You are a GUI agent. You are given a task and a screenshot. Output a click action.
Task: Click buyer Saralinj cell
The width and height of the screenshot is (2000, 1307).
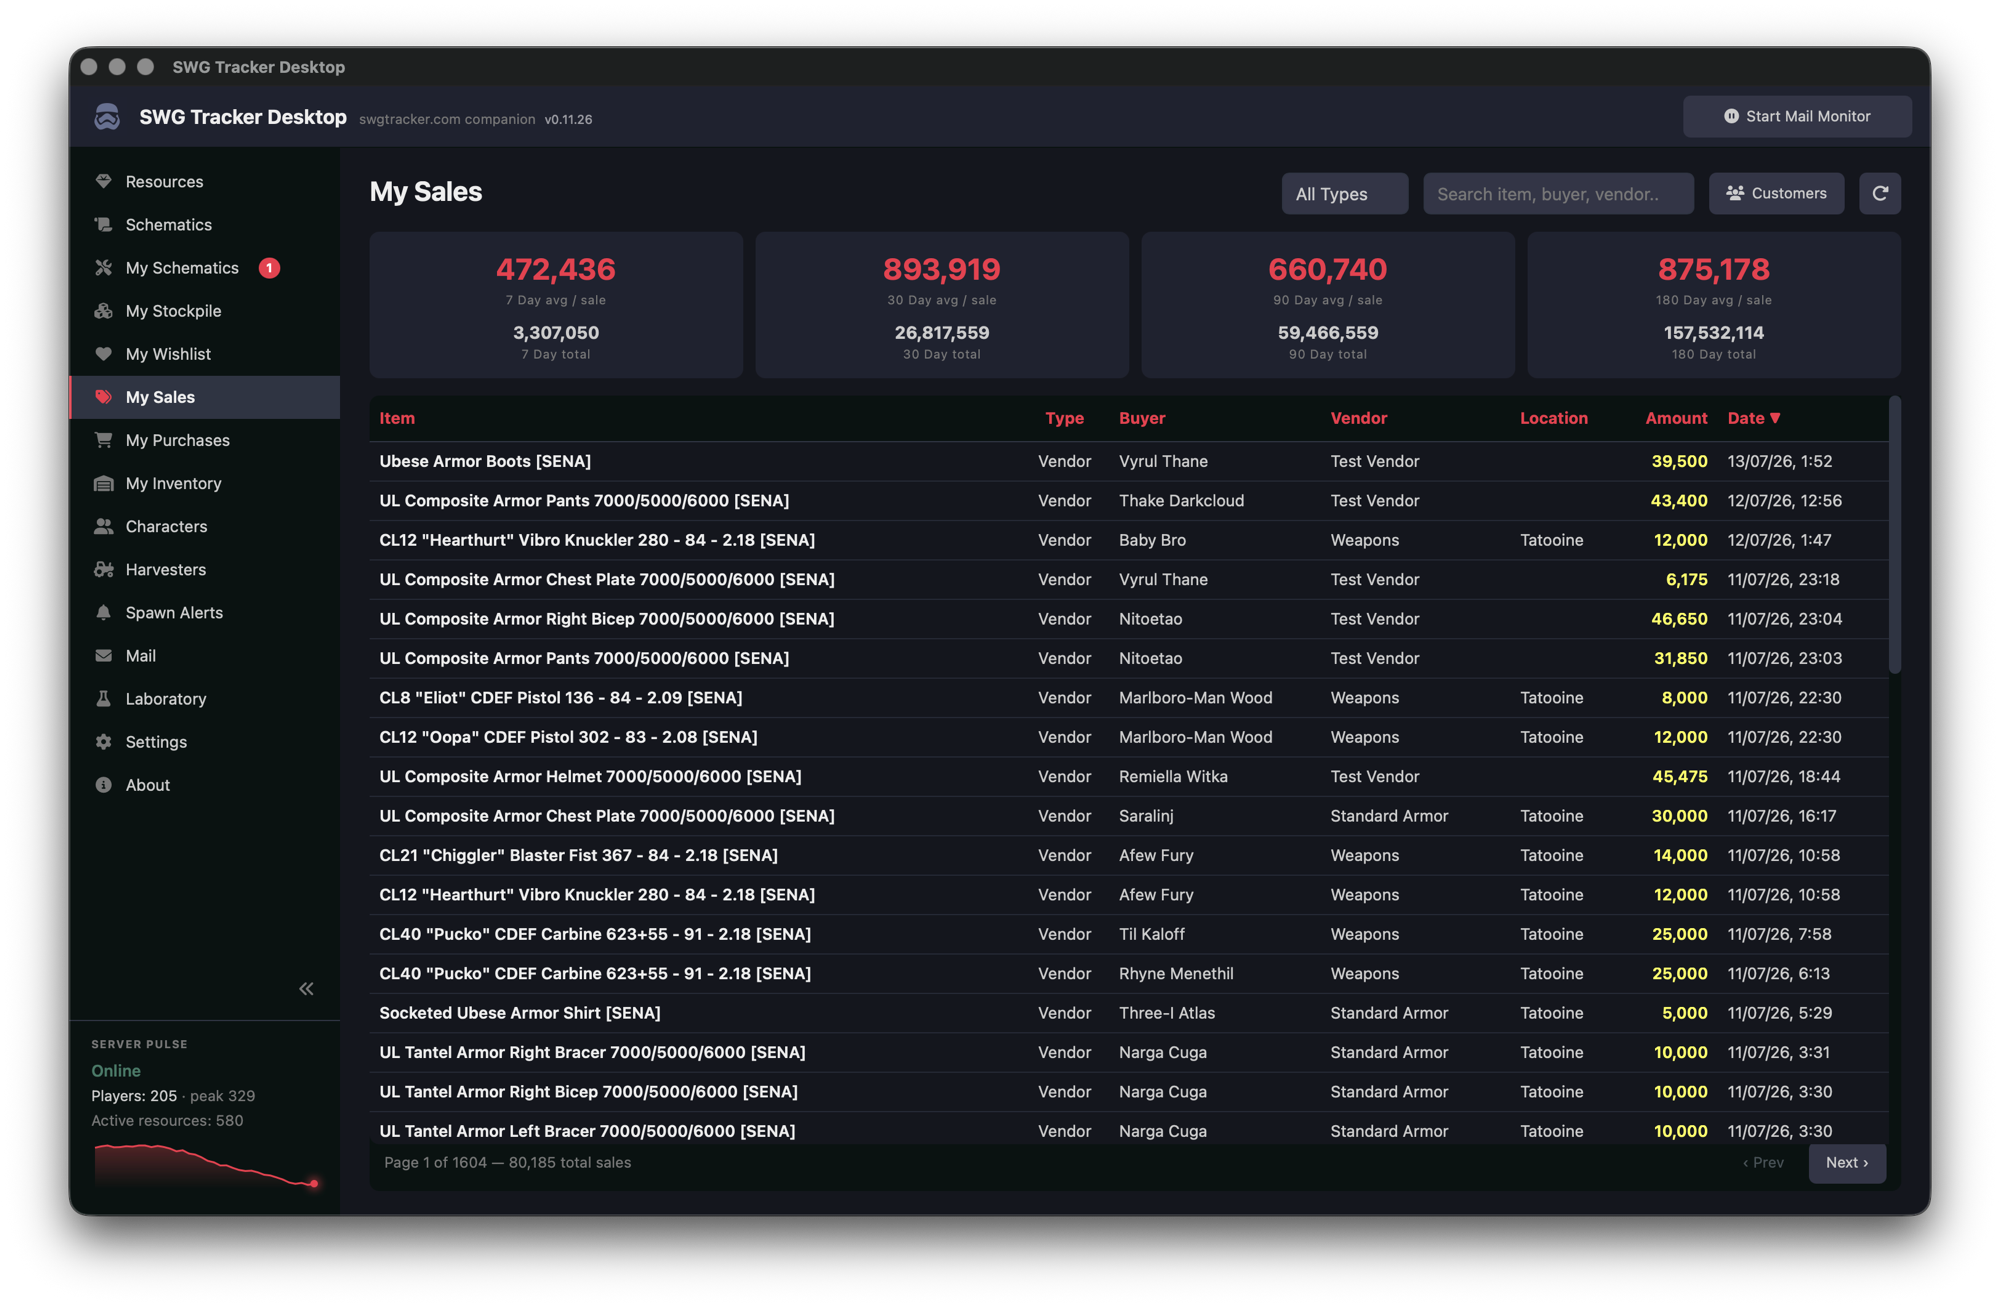coord(1146,815)
